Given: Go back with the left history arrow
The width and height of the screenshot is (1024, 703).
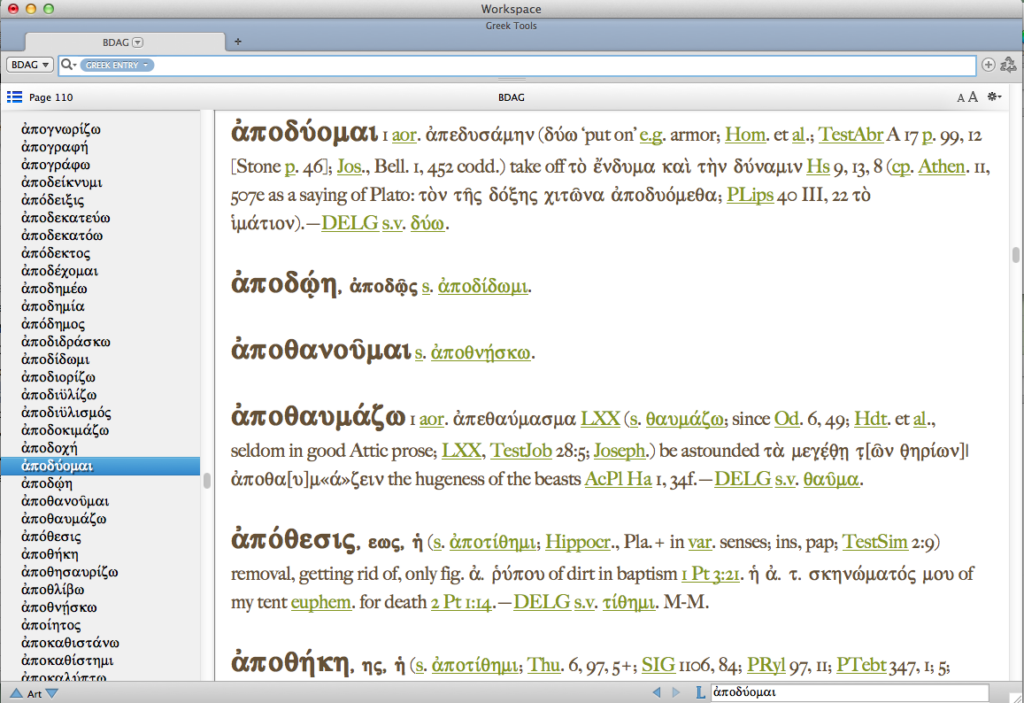Looking at the screenshot, I should pyautogui.click(x=657, y=692).
